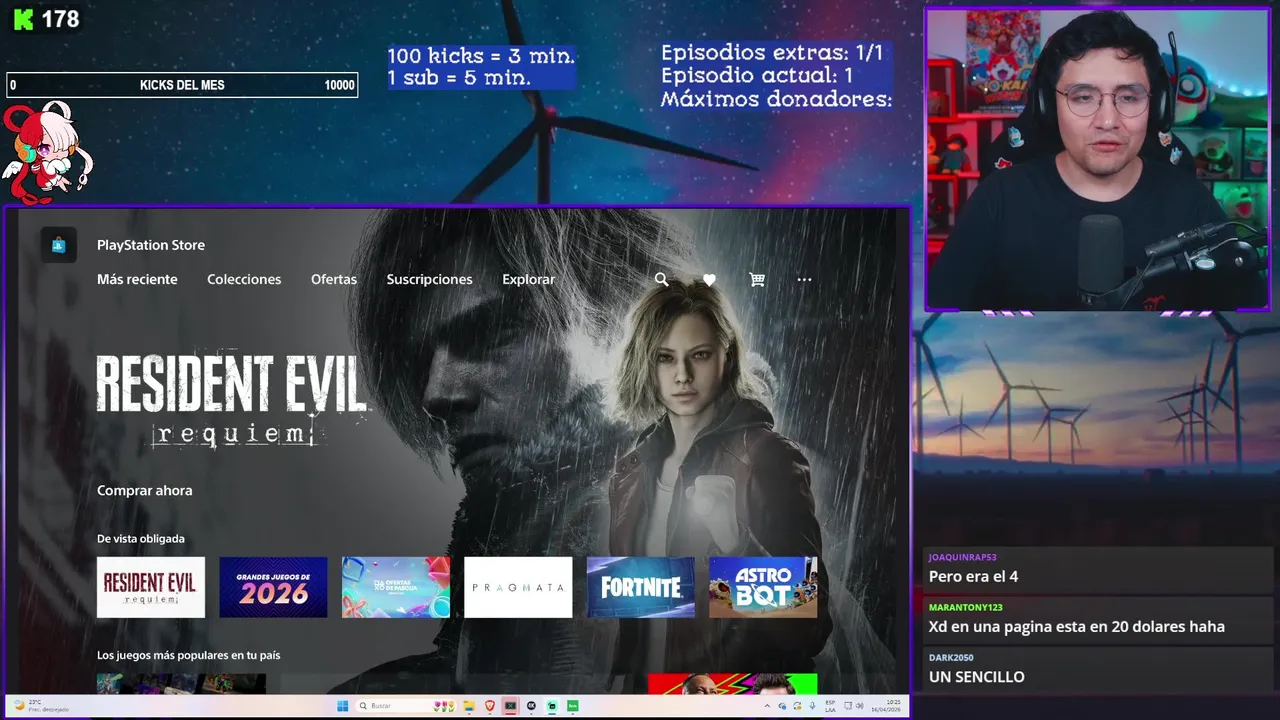This screenshot has width=1280, height=720.
Task: Click the Buscar taskbar search box
Action: pyautogui.click(x=406, y=706)
